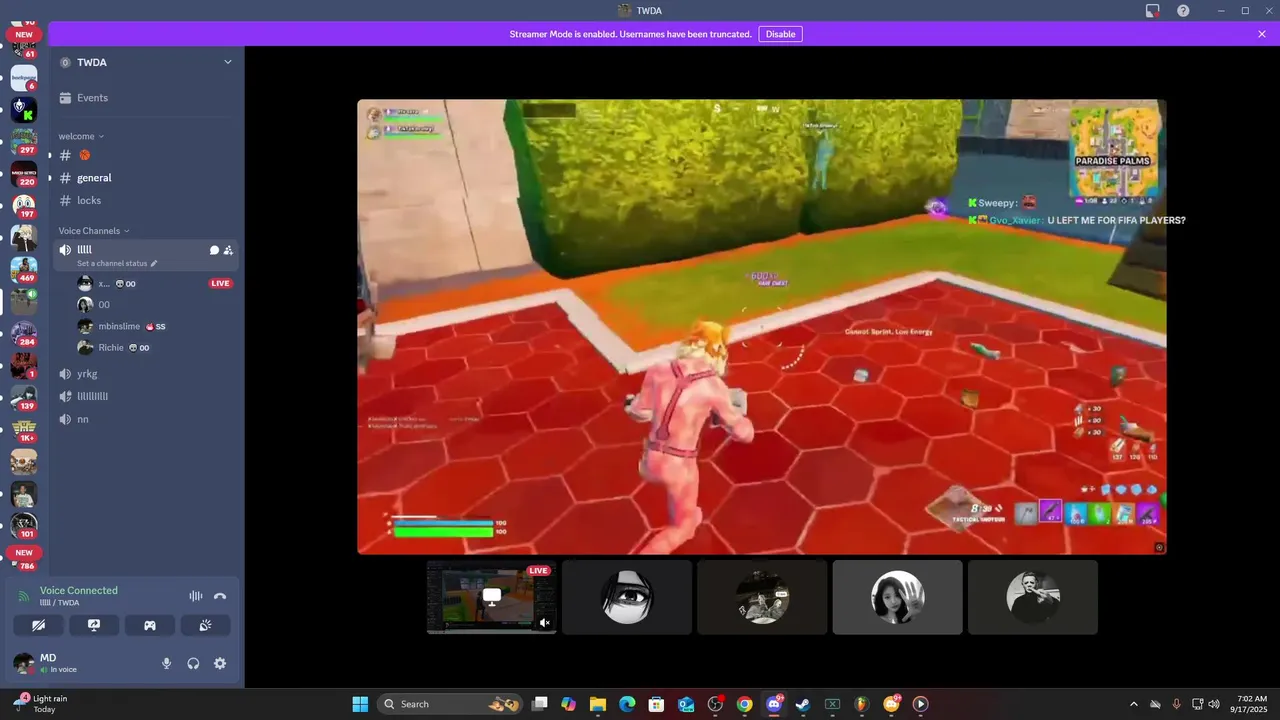
Task: Open the server with 297 badge
Action: 24,141
